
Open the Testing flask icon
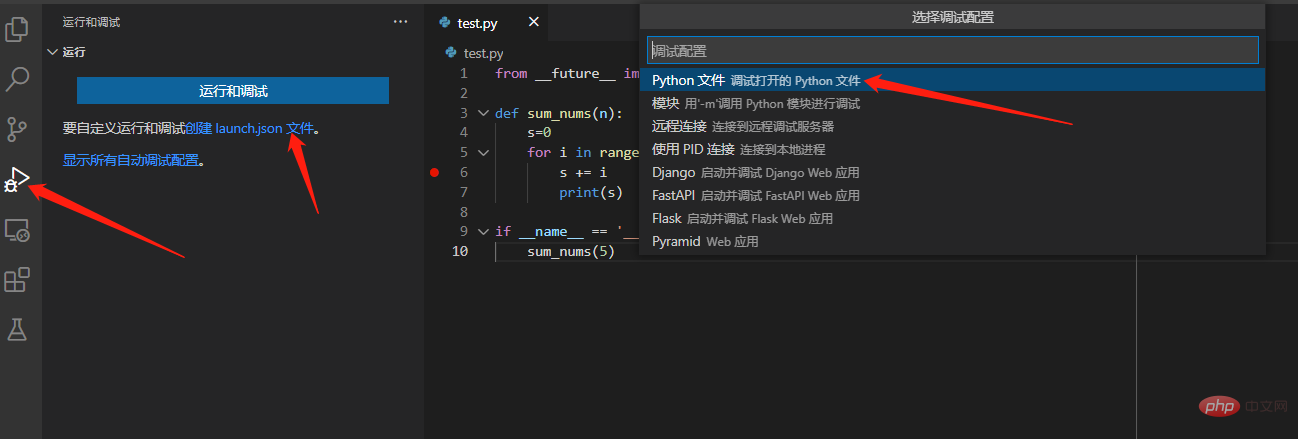click(x=17, y=329)
